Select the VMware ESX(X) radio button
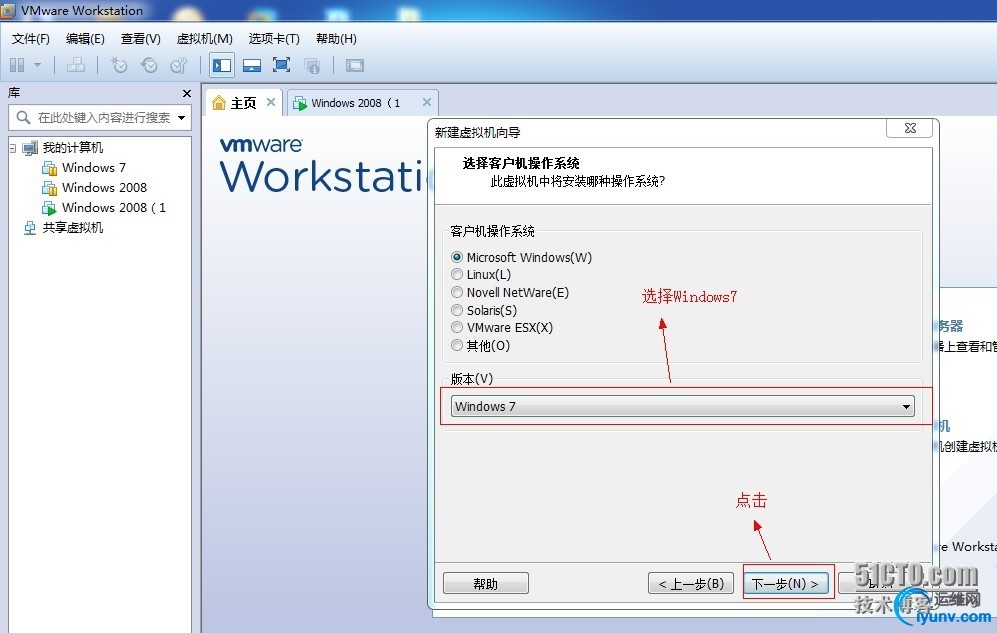 457,327
